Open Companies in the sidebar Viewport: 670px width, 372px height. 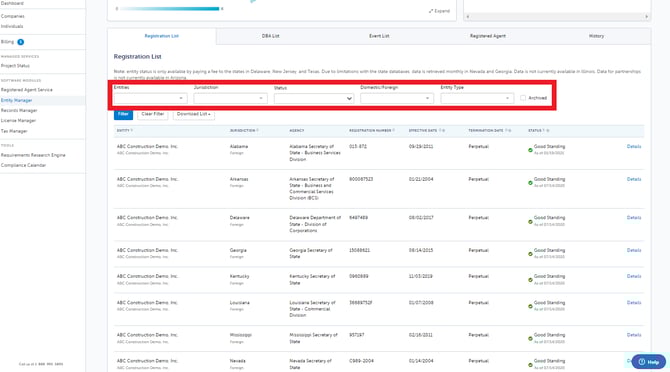click(x=12, y=16)
